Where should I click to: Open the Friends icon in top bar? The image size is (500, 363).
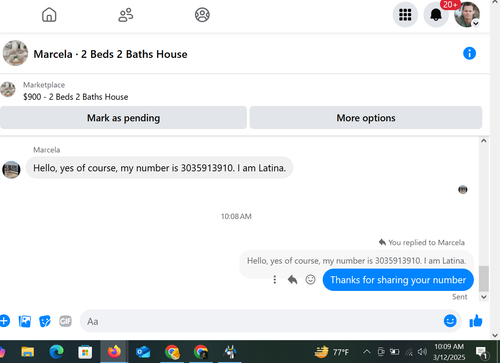click(x=126, y=15)
